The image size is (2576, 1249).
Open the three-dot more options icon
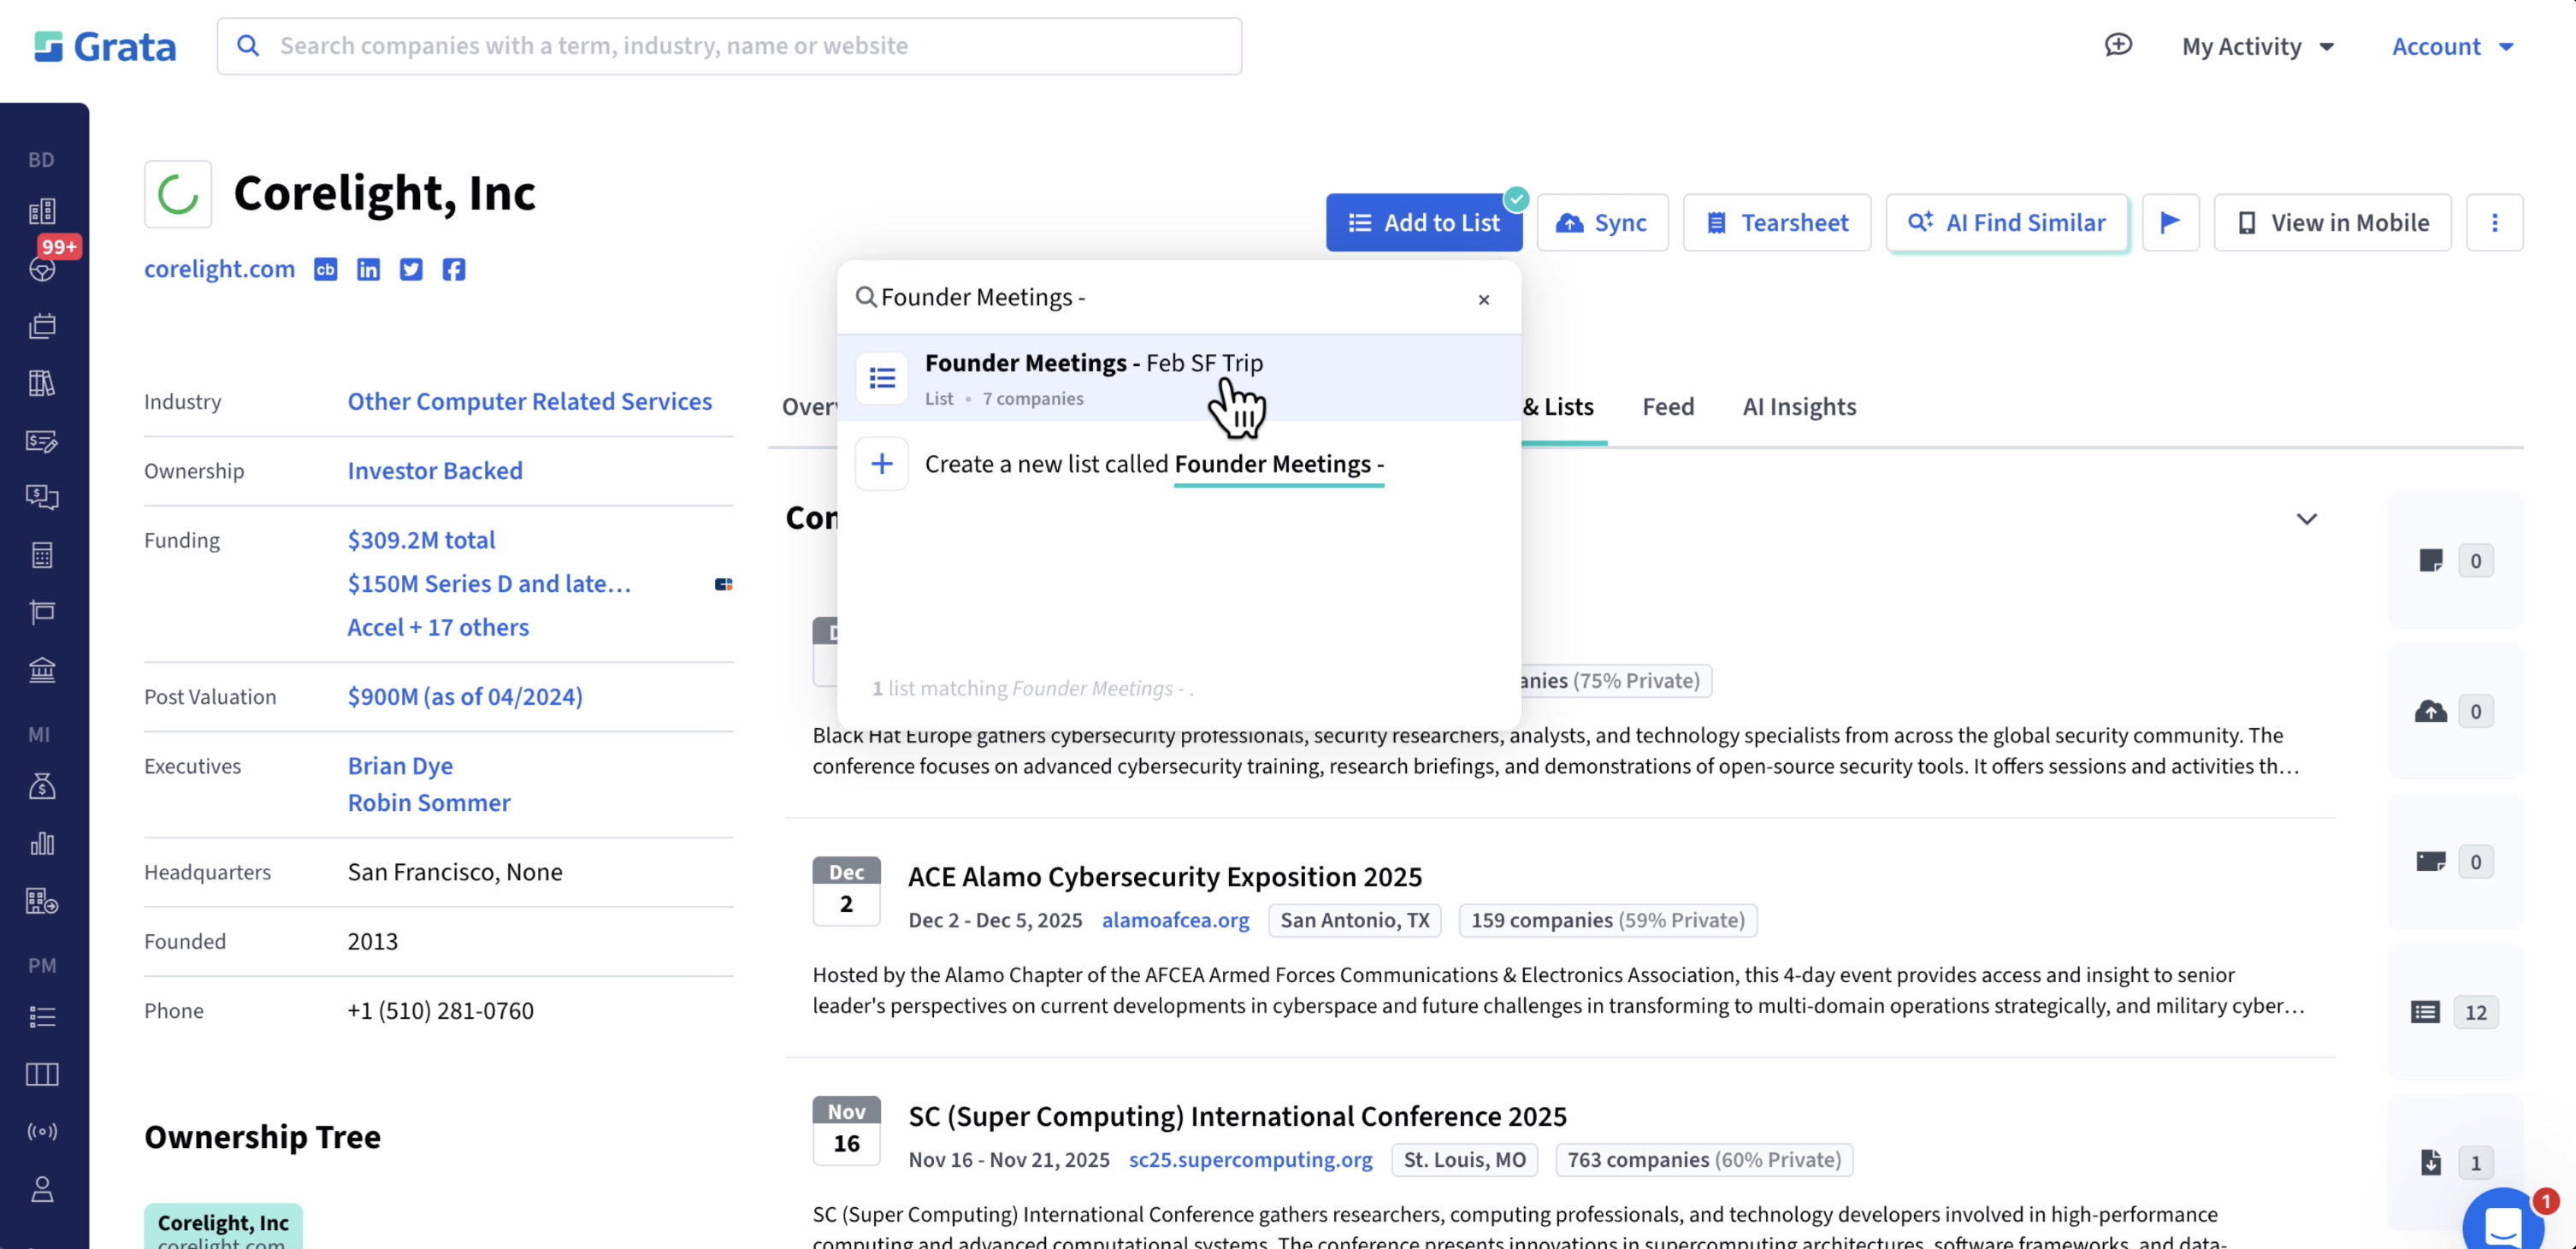[2495, 222]
